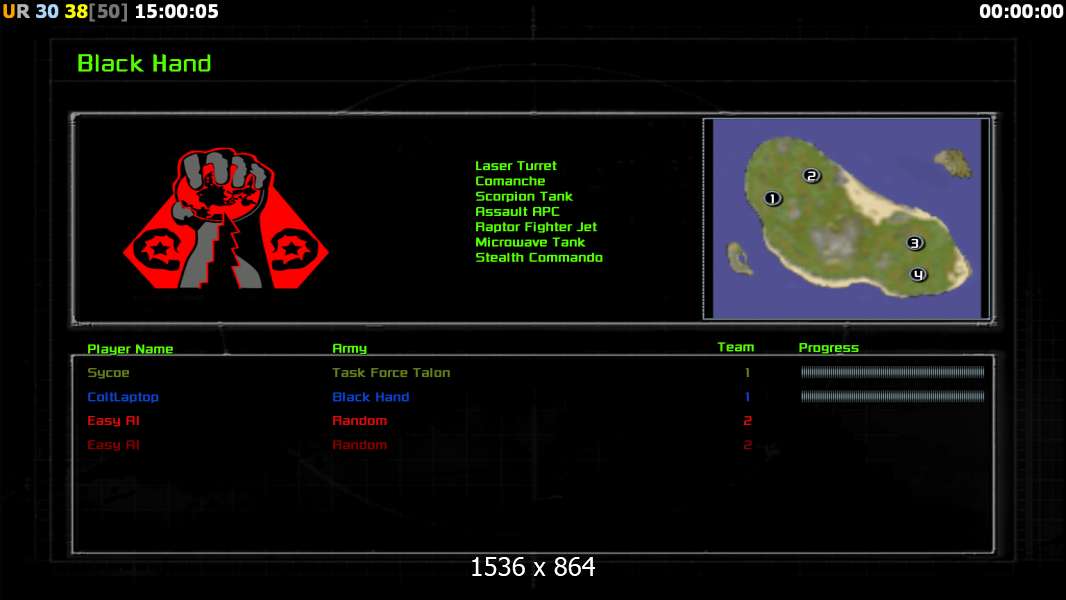Click the brighter red Easy AI player row

pos(532,421)
